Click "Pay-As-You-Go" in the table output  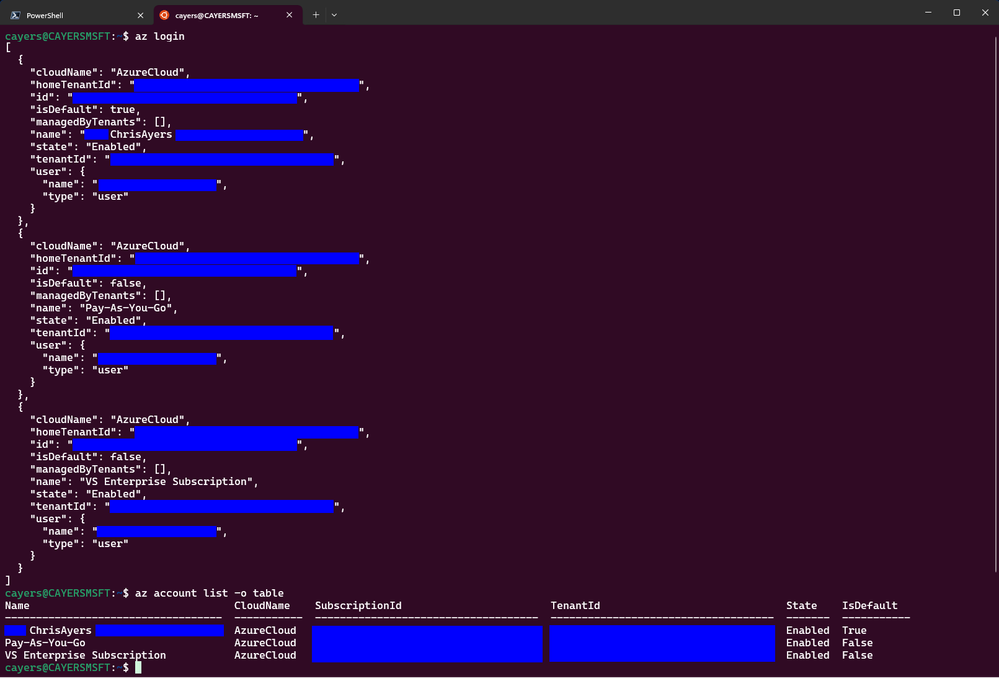(45, 643)
